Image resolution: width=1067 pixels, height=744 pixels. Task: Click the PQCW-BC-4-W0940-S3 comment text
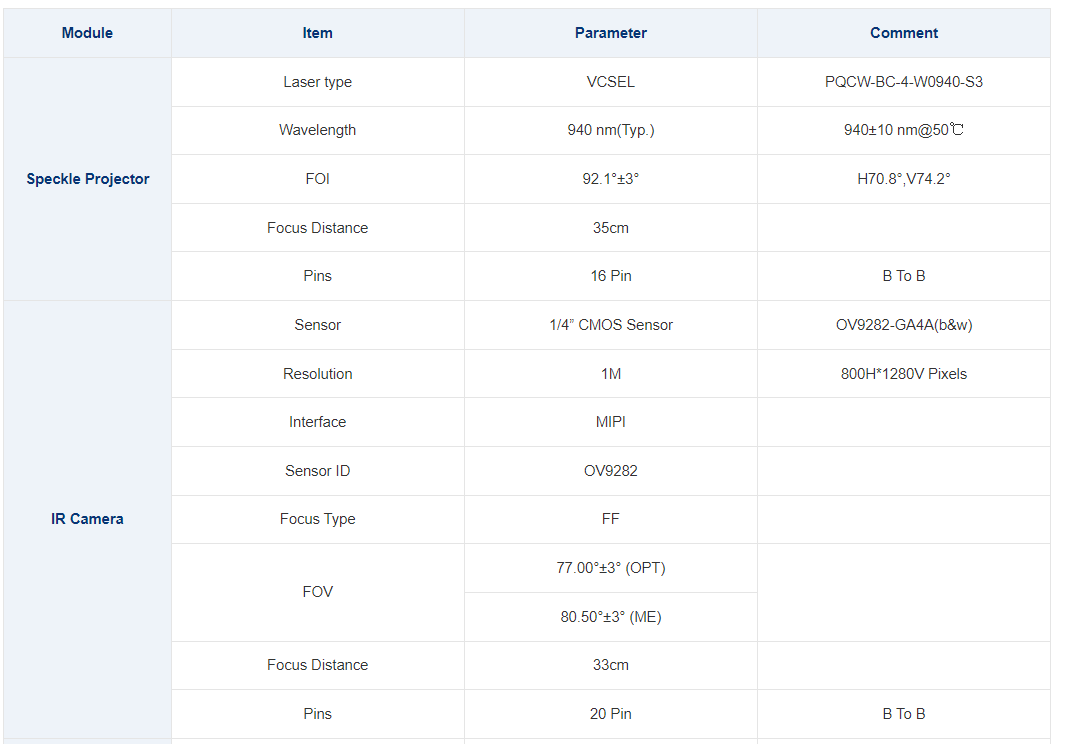pyautogui.click(x=903, y=82)
